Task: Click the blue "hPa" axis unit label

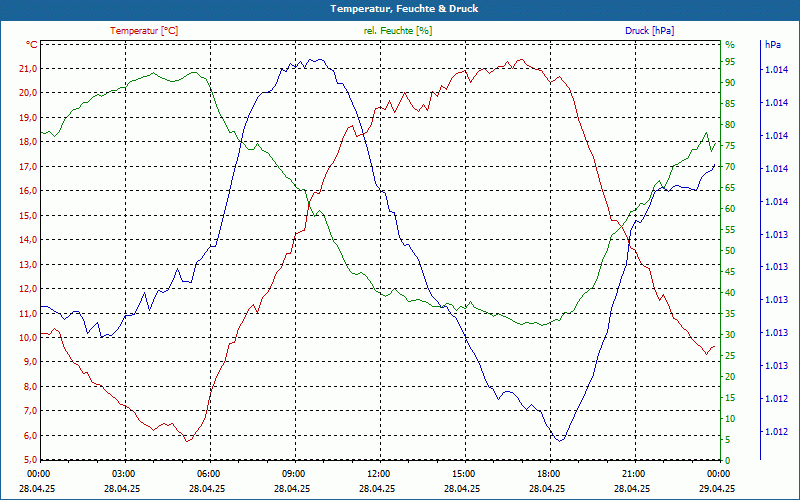Action: coord(772,45)
